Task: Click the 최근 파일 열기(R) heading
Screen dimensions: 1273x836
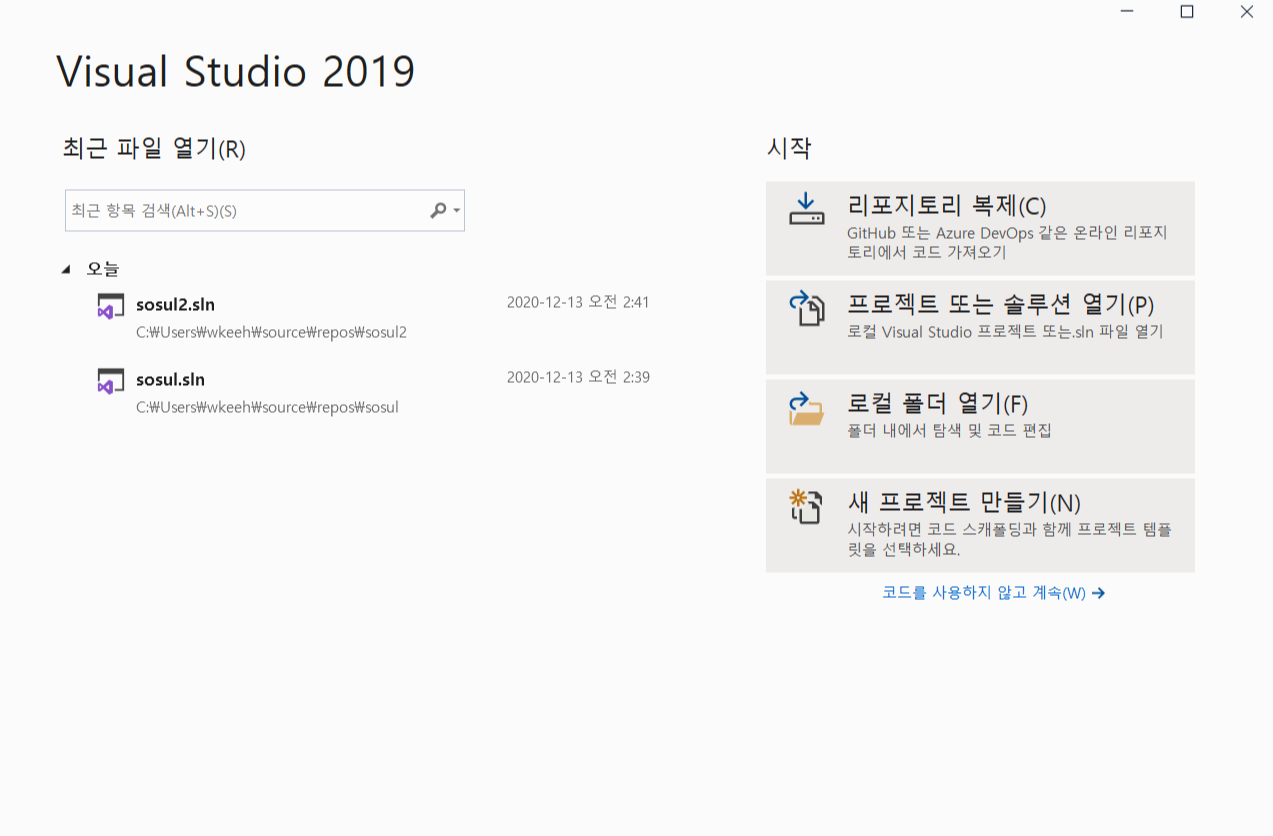Action: point(154,149)
